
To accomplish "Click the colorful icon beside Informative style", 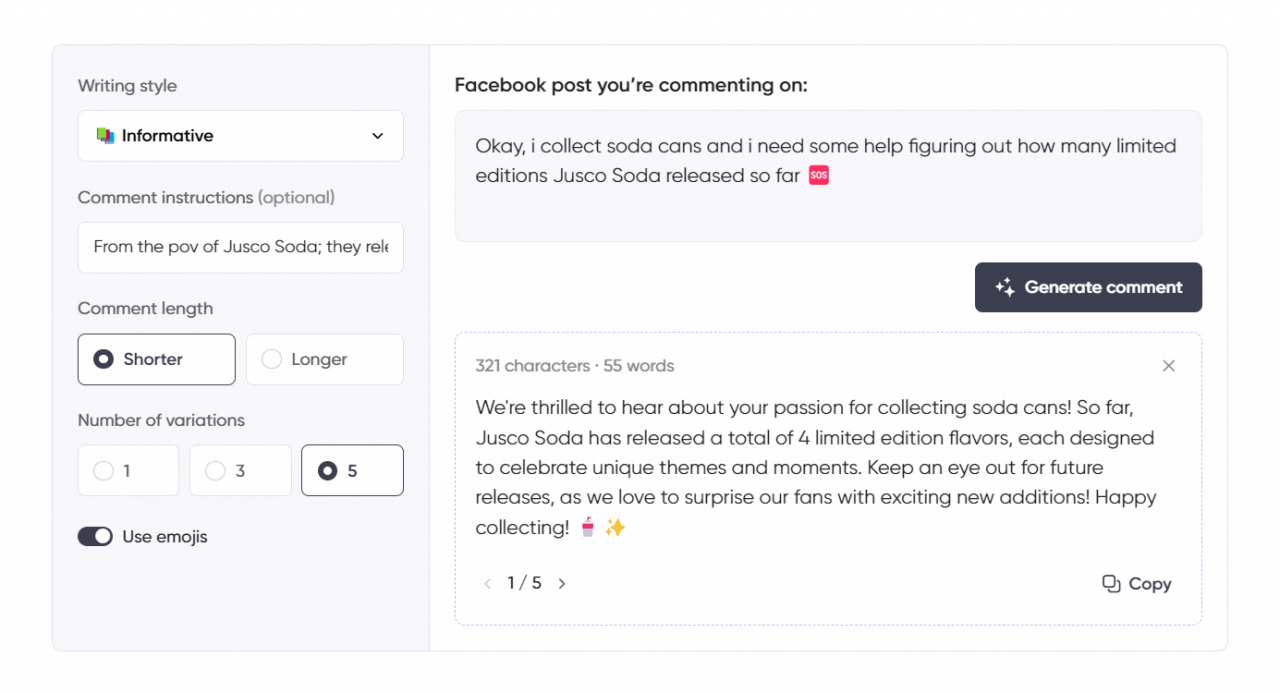I will (105, 135).
